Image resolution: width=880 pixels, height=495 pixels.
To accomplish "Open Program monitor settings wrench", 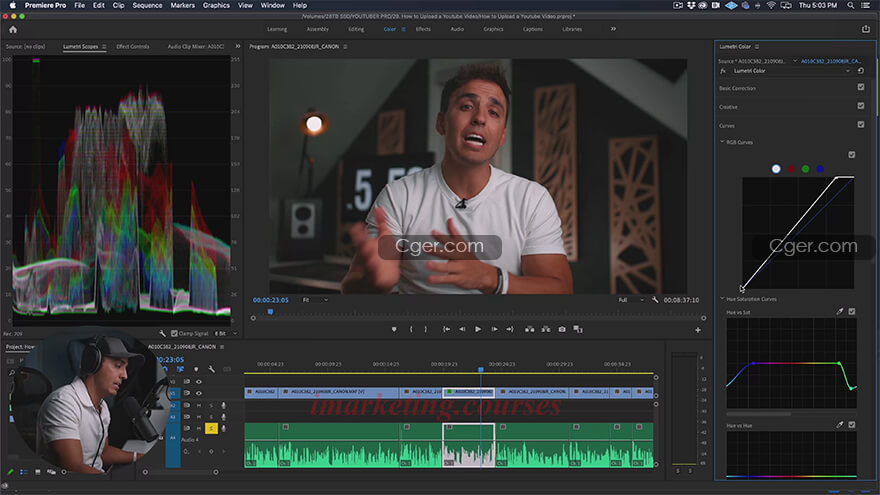I will pos(654,300).
